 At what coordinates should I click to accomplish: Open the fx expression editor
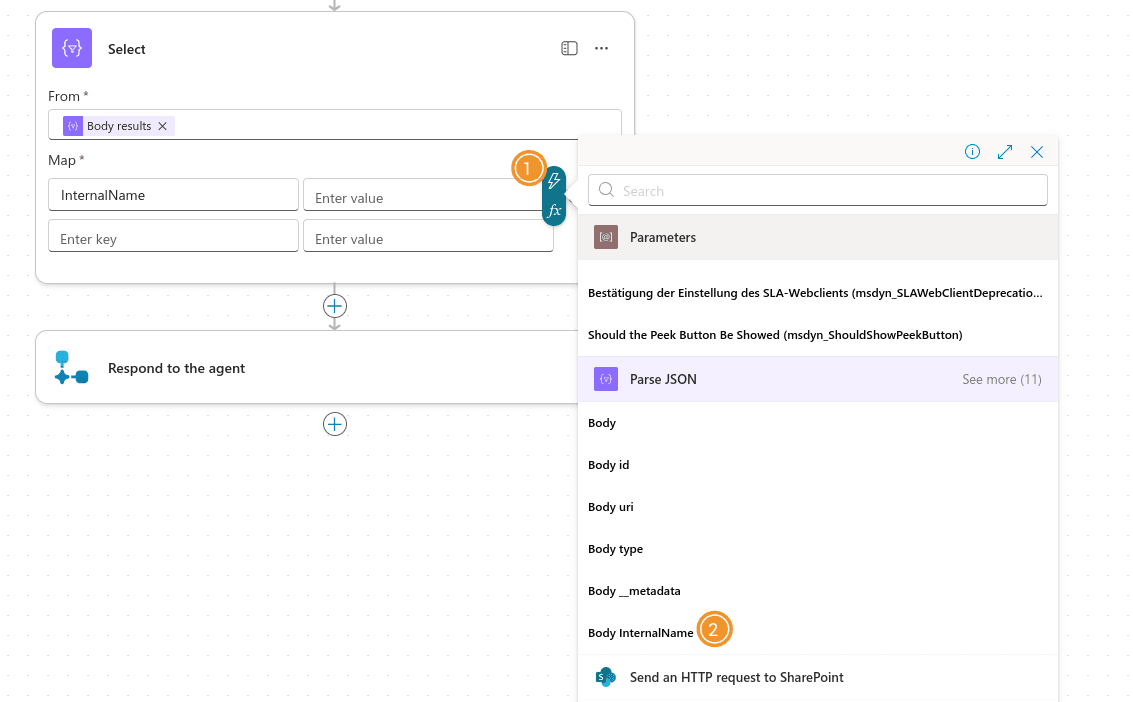(x=554, y=211)
